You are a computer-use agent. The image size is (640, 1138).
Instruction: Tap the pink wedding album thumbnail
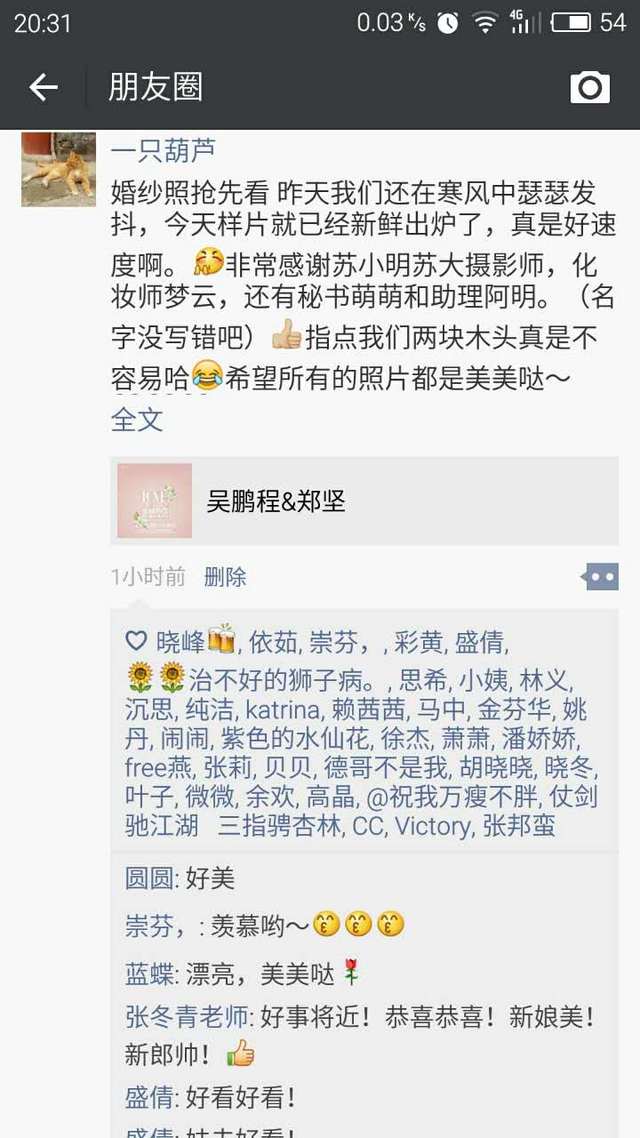point(155,501)
